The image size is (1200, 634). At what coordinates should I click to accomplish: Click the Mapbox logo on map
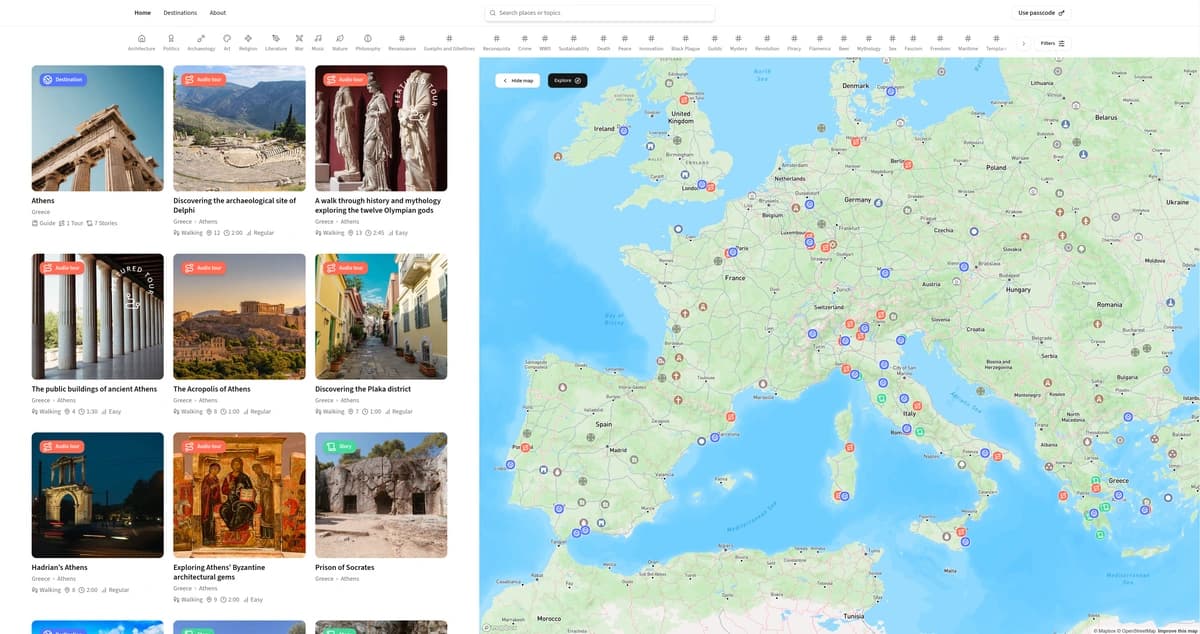click(x=499, y=628)
